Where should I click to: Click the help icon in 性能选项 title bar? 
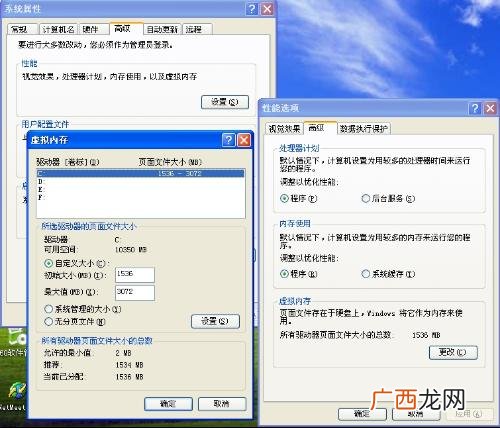click(475, 108)
